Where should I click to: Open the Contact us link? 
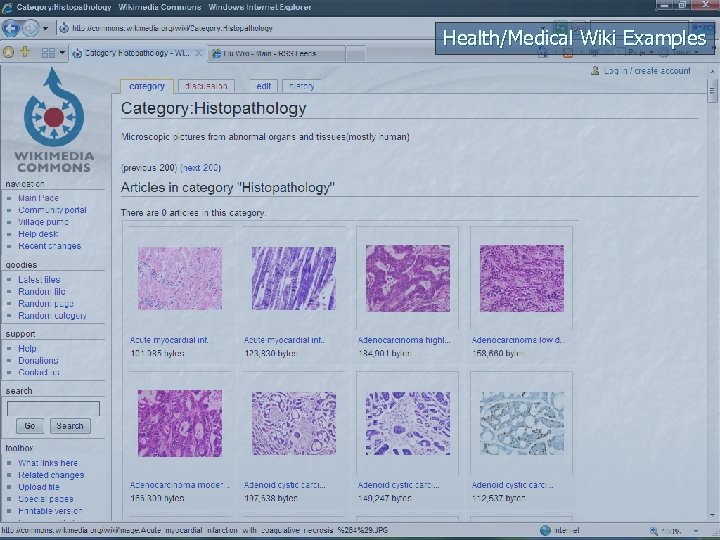pos(39,372)
